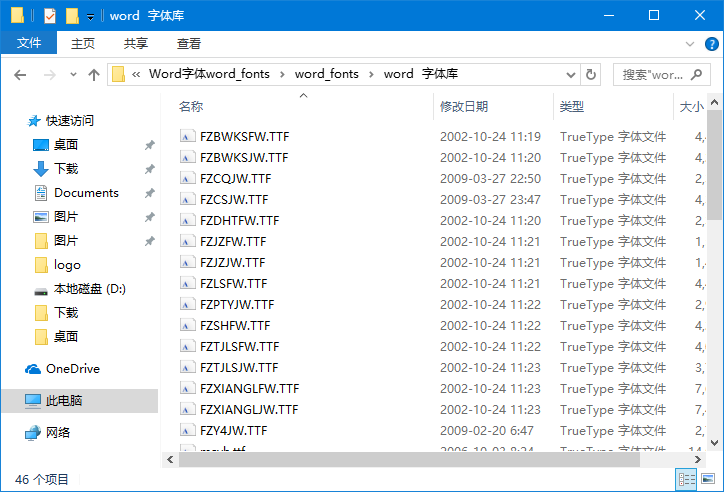Sort by the 类型 column header
Screen dimensions: 724x492
point(572,107)
